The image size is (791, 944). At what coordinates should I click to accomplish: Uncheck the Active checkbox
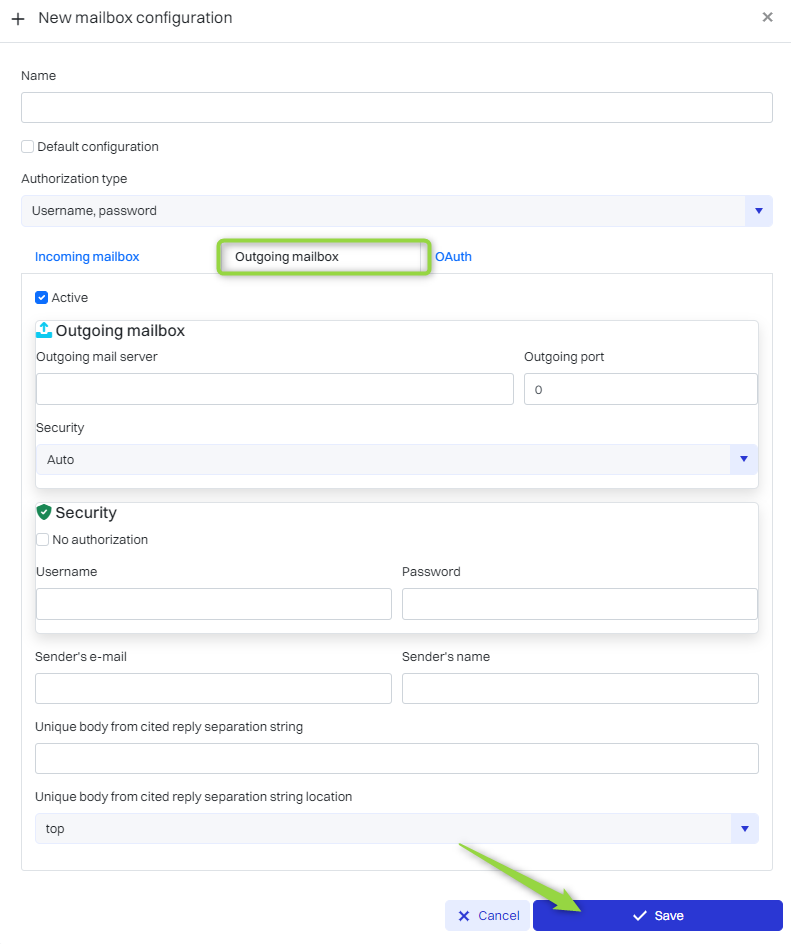[42, 298]
